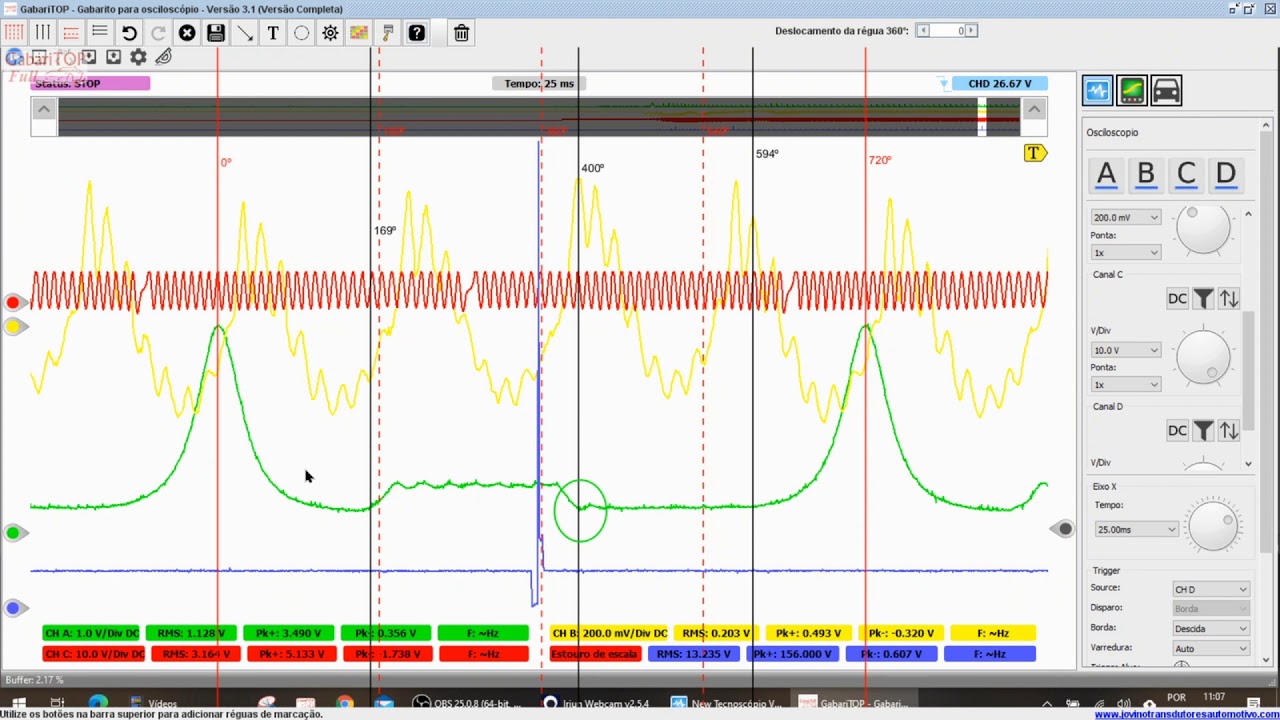
Task: Increase the 360° ruler displacement
Action: 971,31
